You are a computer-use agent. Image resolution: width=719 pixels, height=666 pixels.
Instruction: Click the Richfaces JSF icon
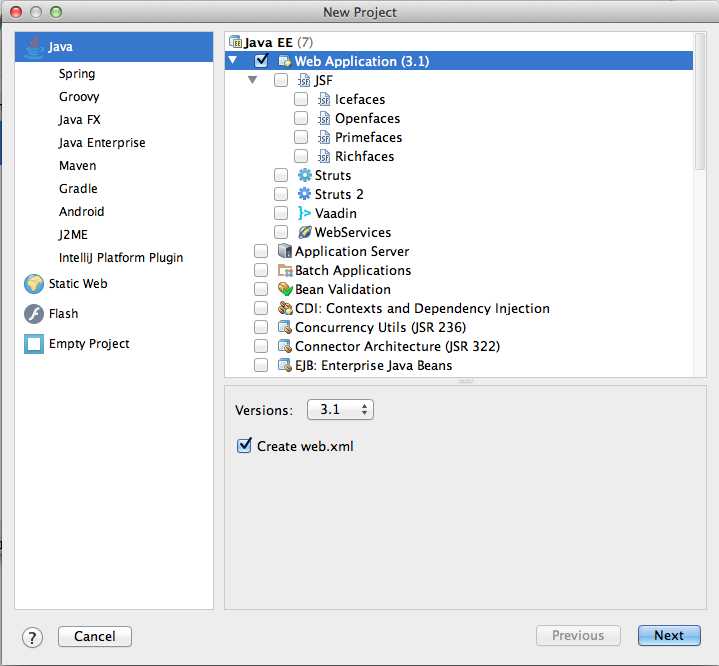click(x=324, y=156)
